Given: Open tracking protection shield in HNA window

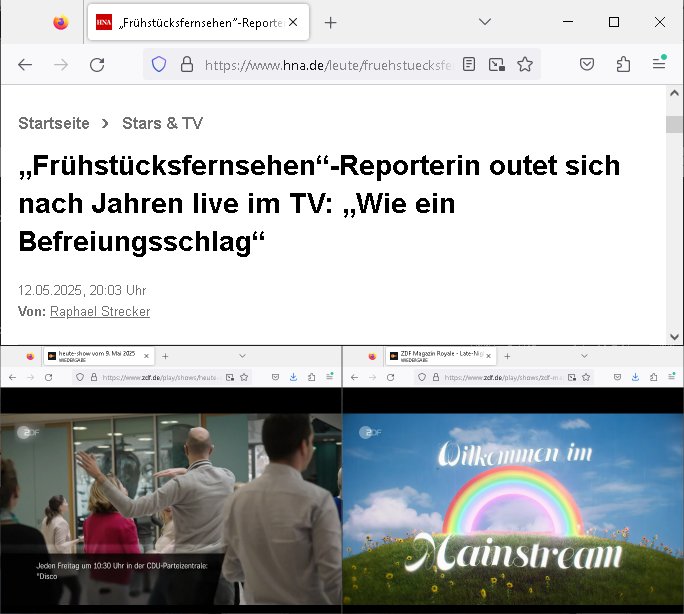Looking at the screenshot, I should pyautogui.click(x=158, y=65).
